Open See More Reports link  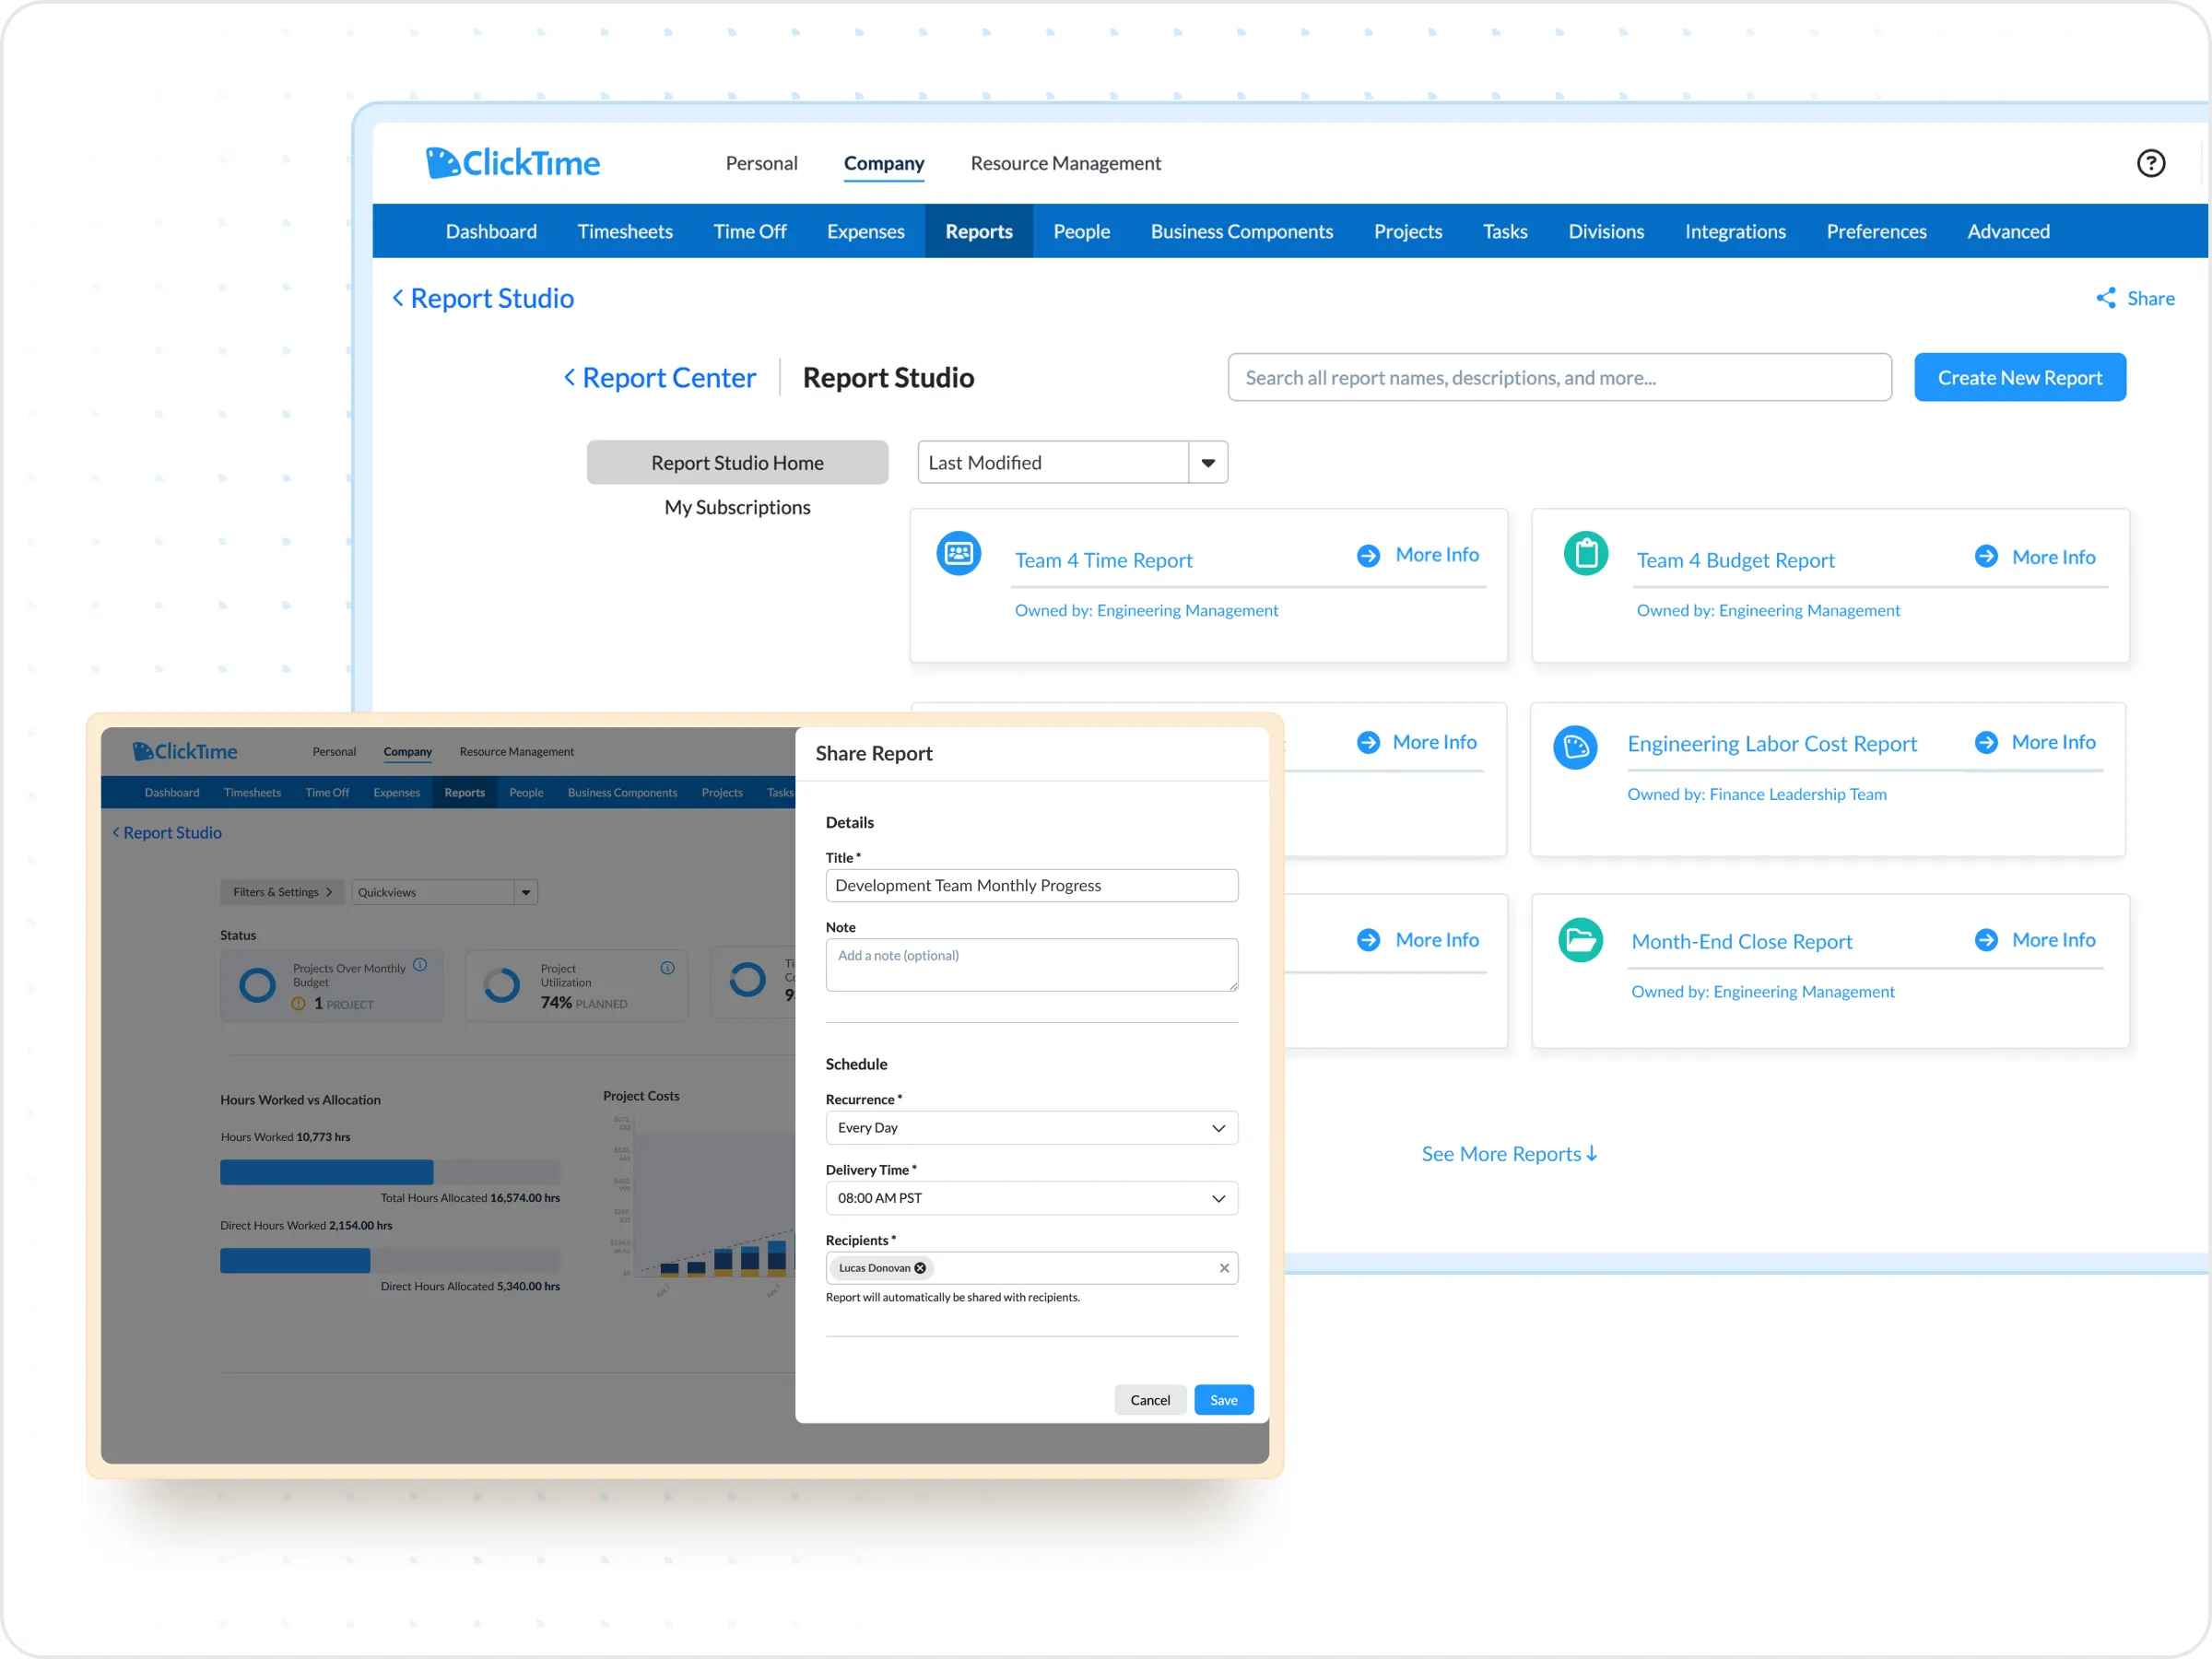point(1508,1153)
